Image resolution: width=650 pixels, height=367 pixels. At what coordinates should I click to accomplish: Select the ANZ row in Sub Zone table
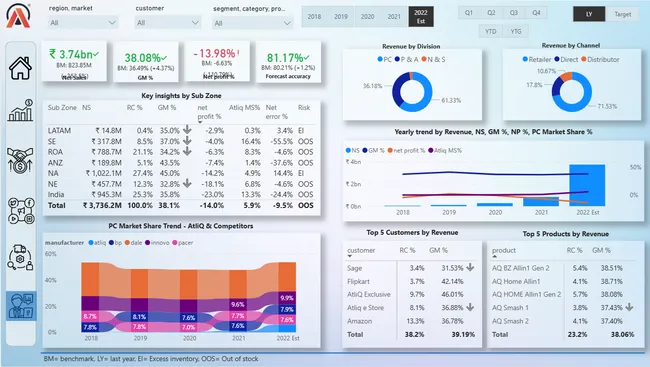point(181,163)
